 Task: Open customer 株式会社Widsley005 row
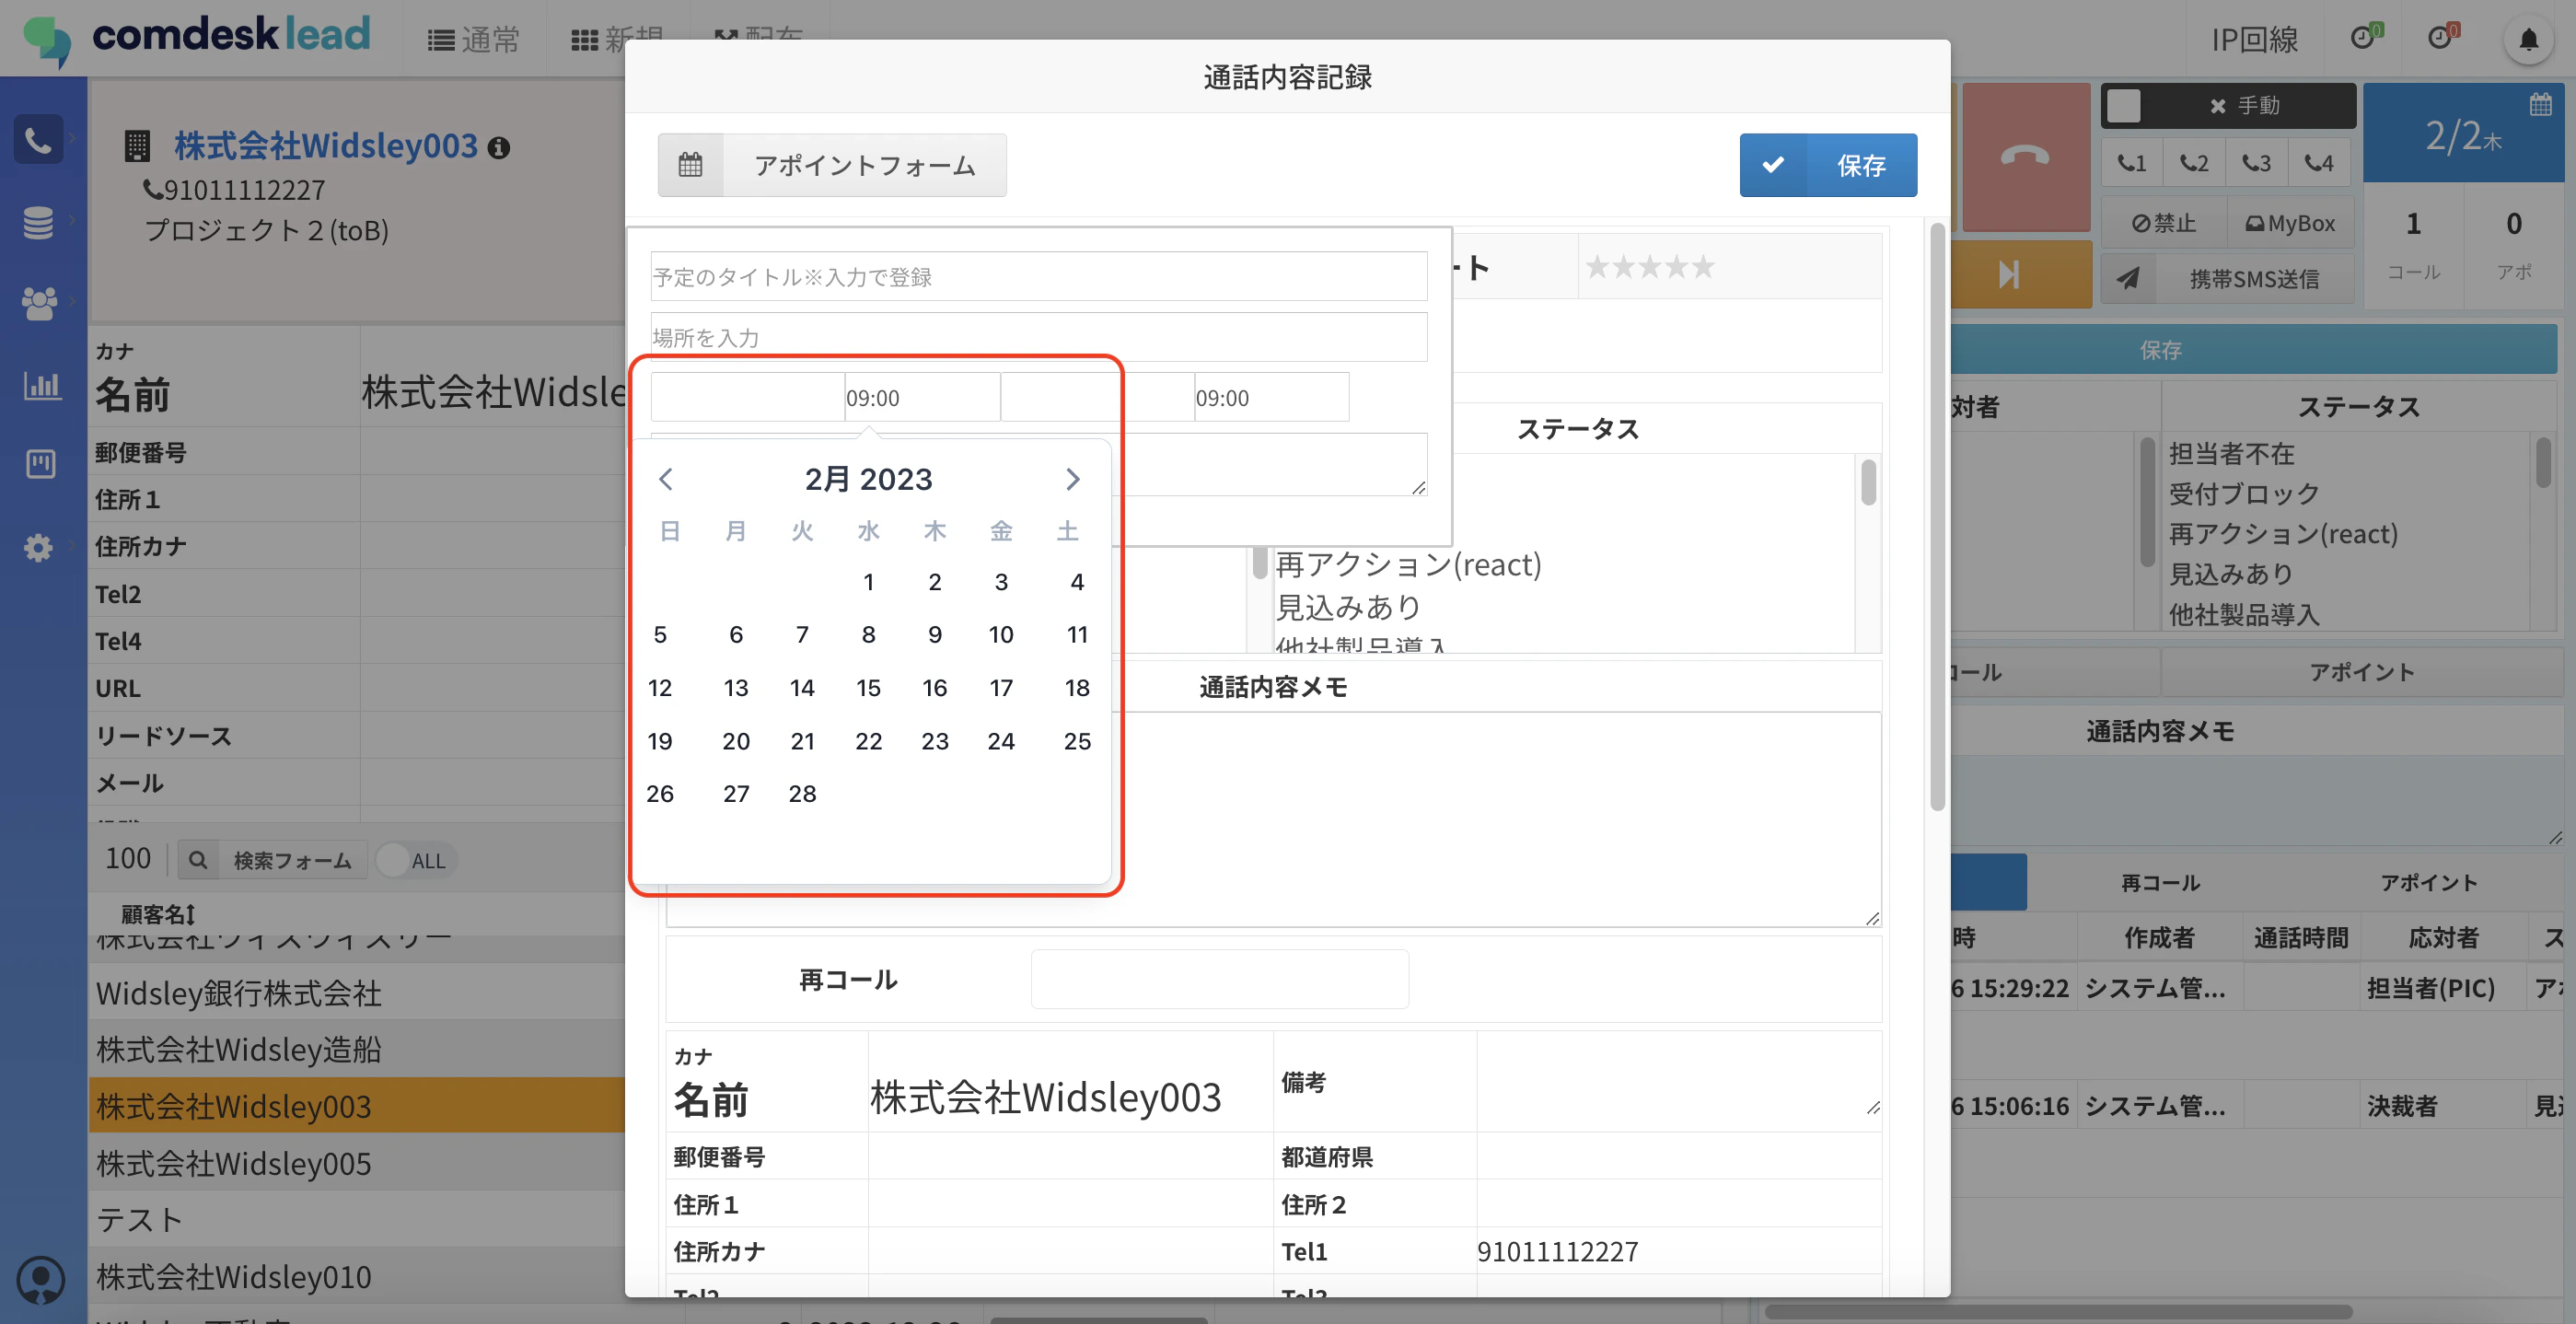[x=356, y=1163]
